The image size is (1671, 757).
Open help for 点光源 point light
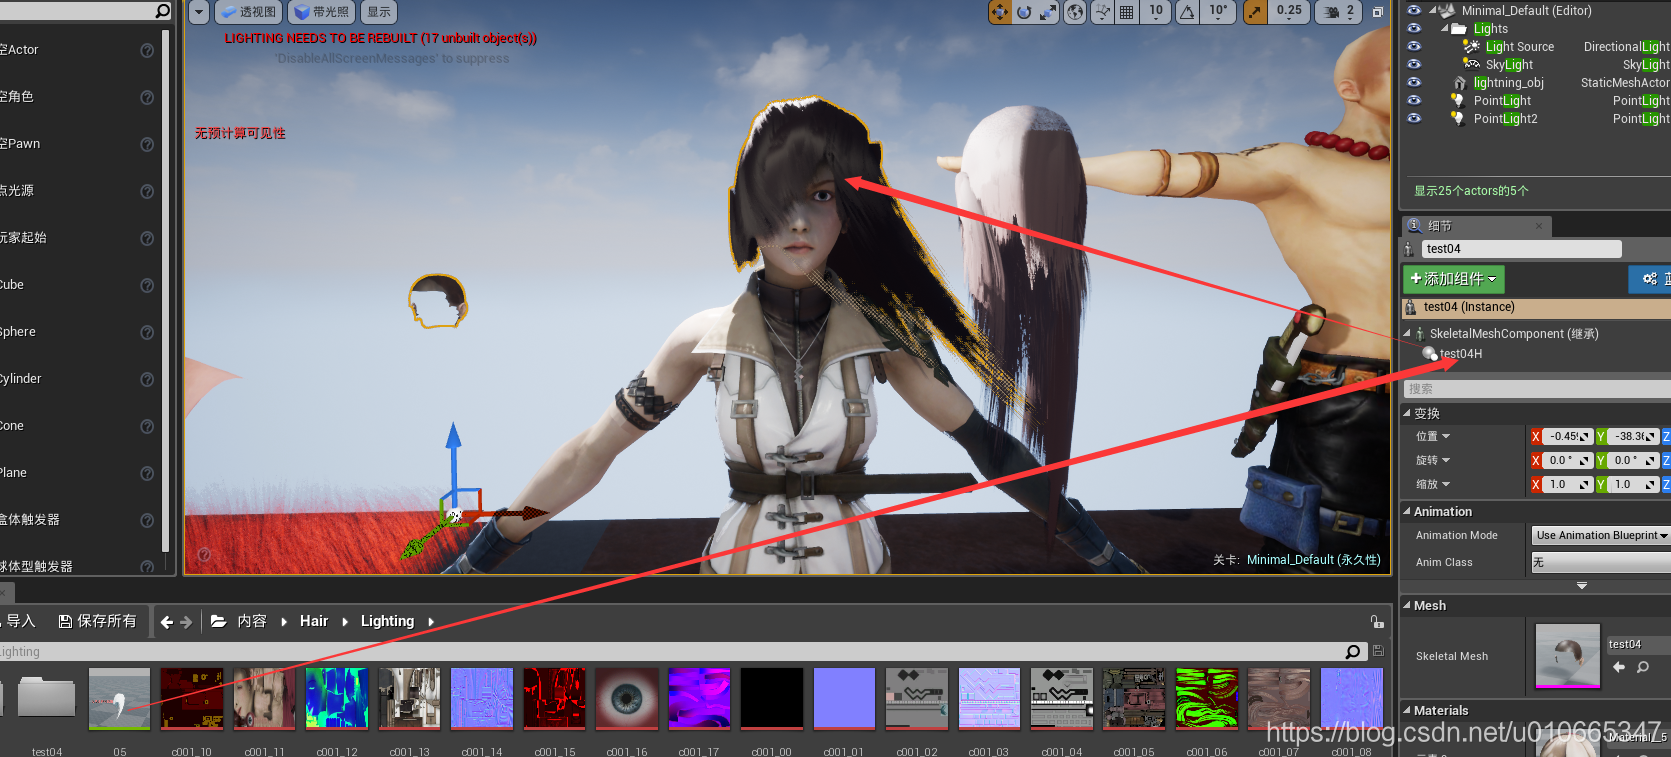[x=147, y=191]
